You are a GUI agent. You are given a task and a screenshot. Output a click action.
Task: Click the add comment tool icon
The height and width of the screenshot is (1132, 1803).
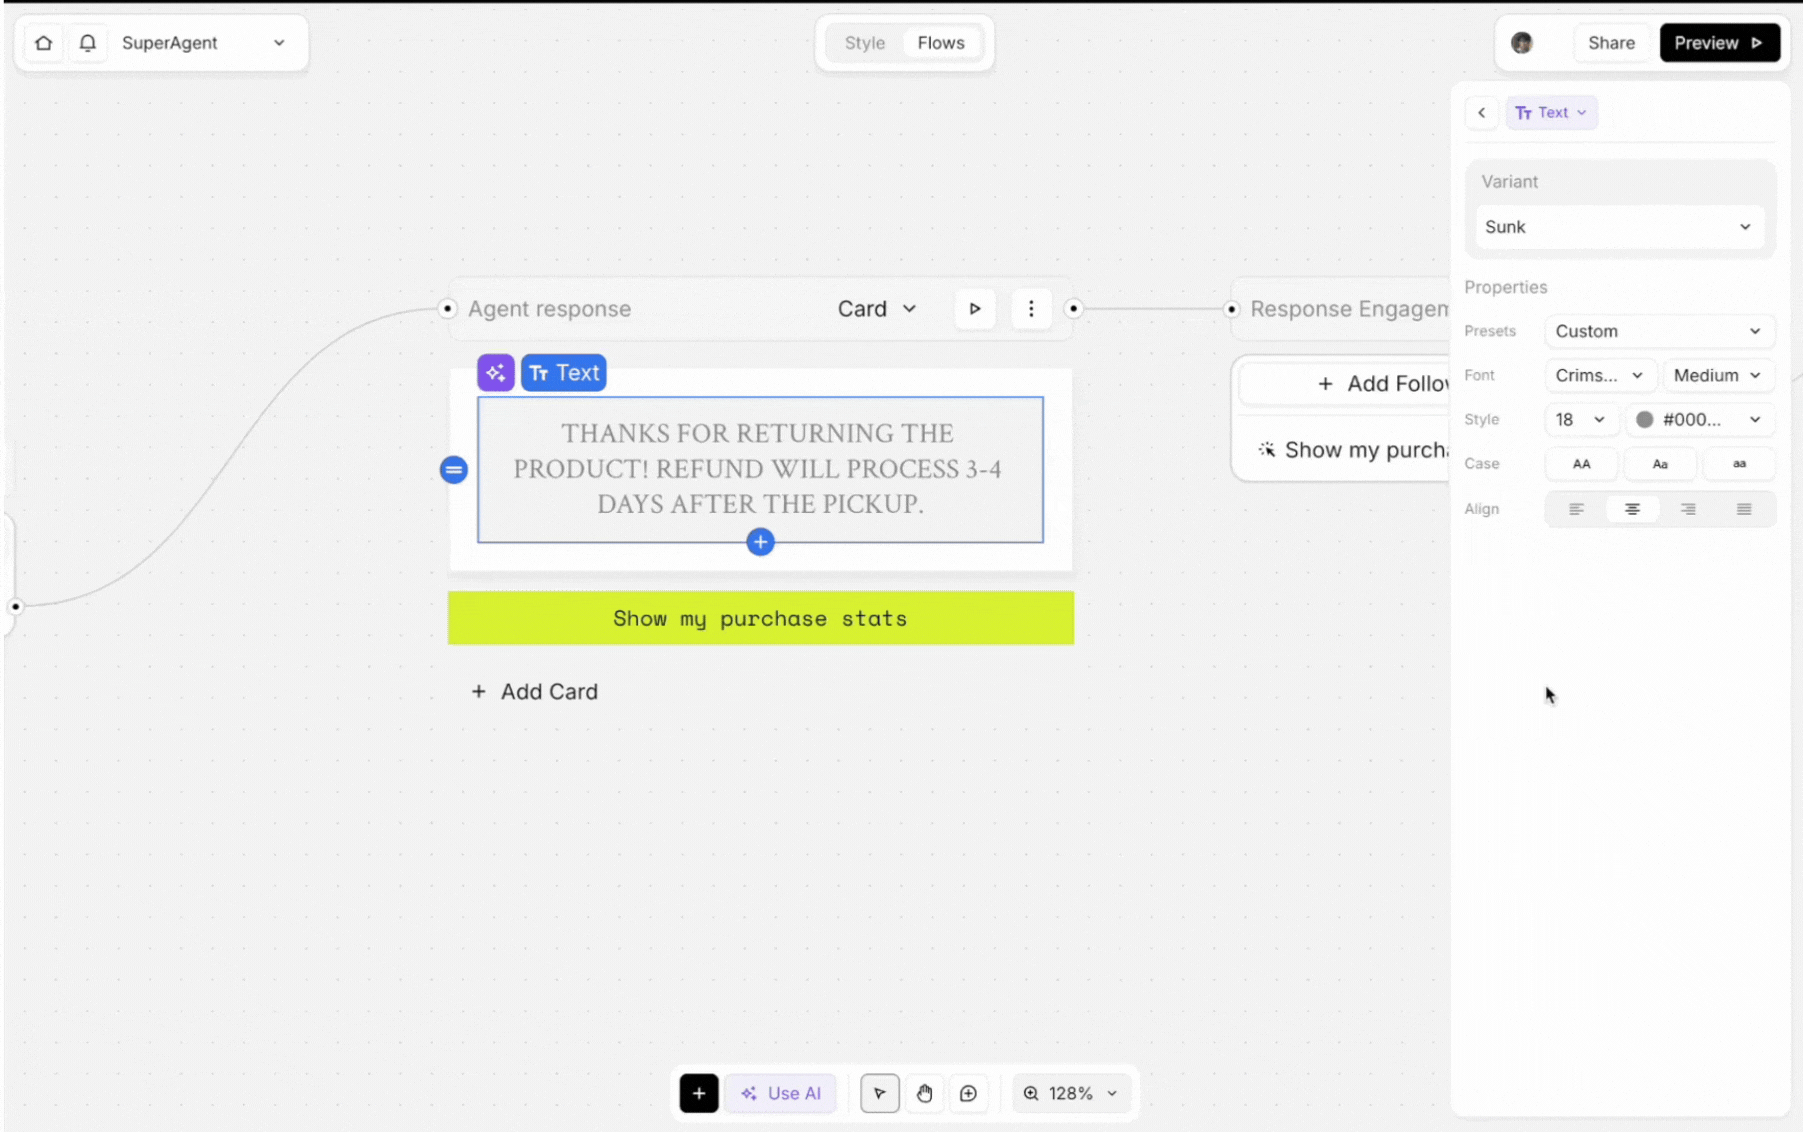(968, 1093)
